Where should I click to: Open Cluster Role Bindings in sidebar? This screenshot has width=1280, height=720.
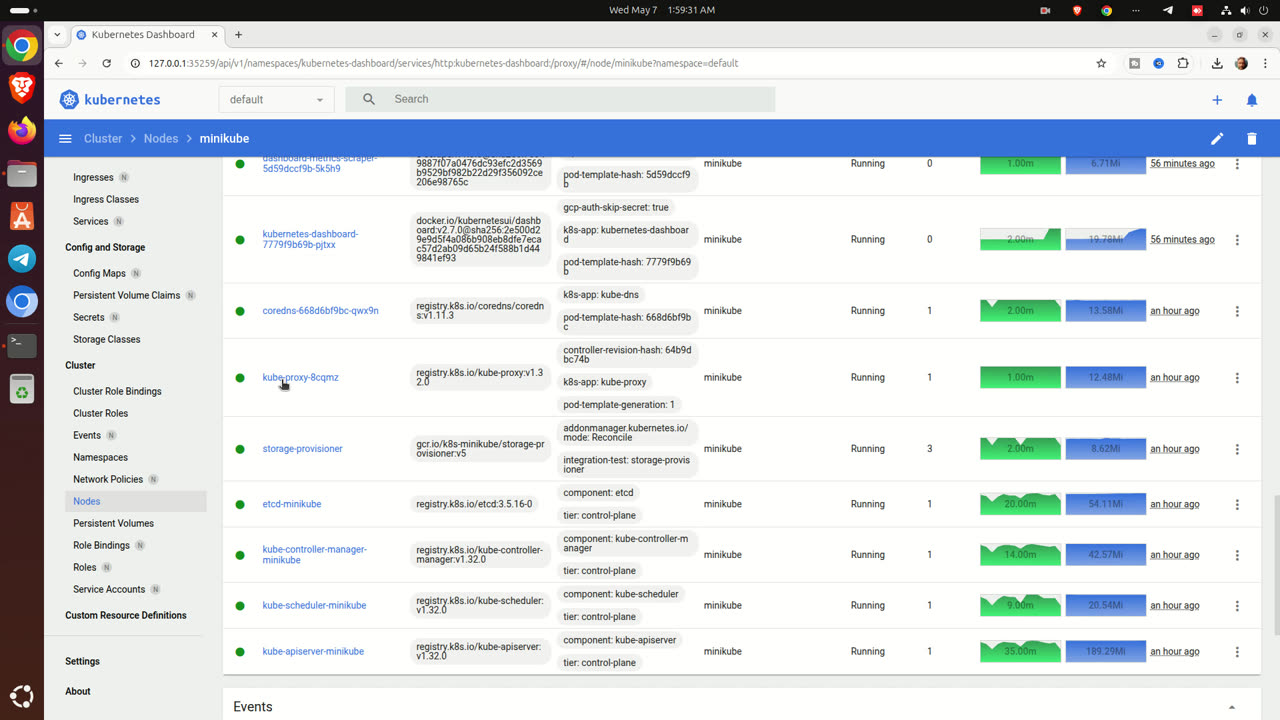(117, 391)
